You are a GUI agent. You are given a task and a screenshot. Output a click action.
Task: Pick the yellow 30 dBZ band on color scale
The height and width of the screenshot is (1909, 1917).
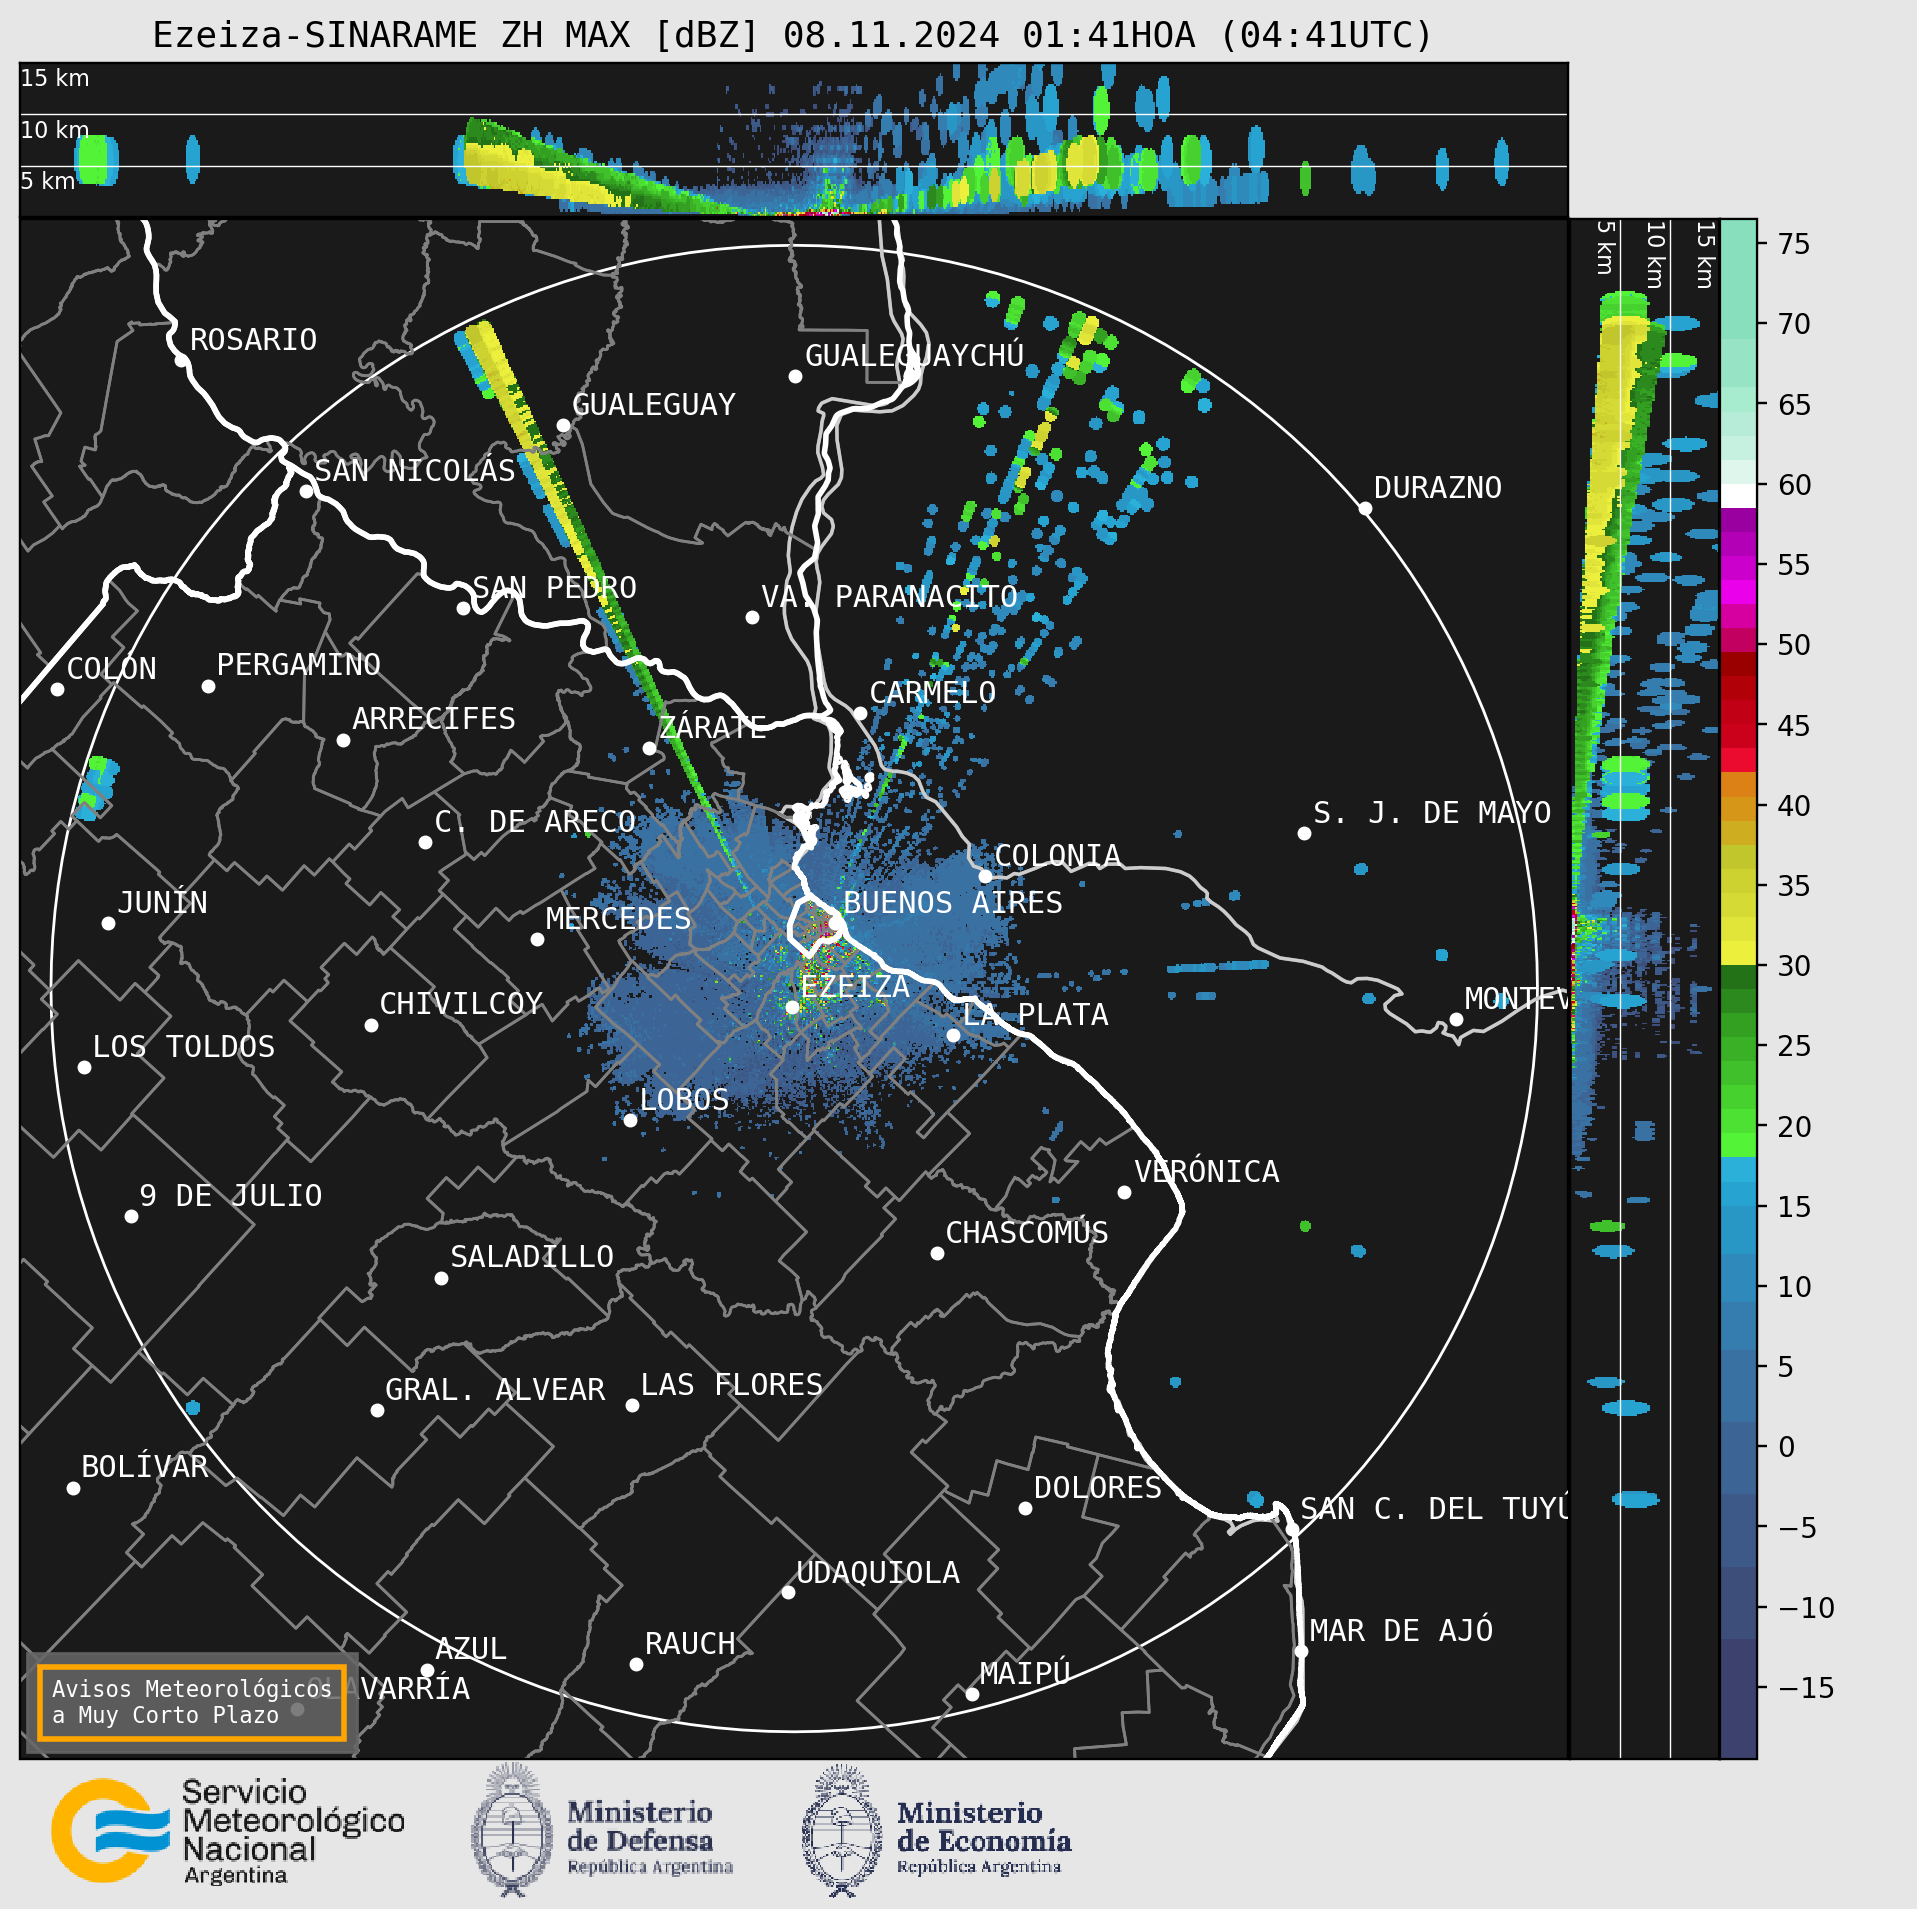(1738, 953)
